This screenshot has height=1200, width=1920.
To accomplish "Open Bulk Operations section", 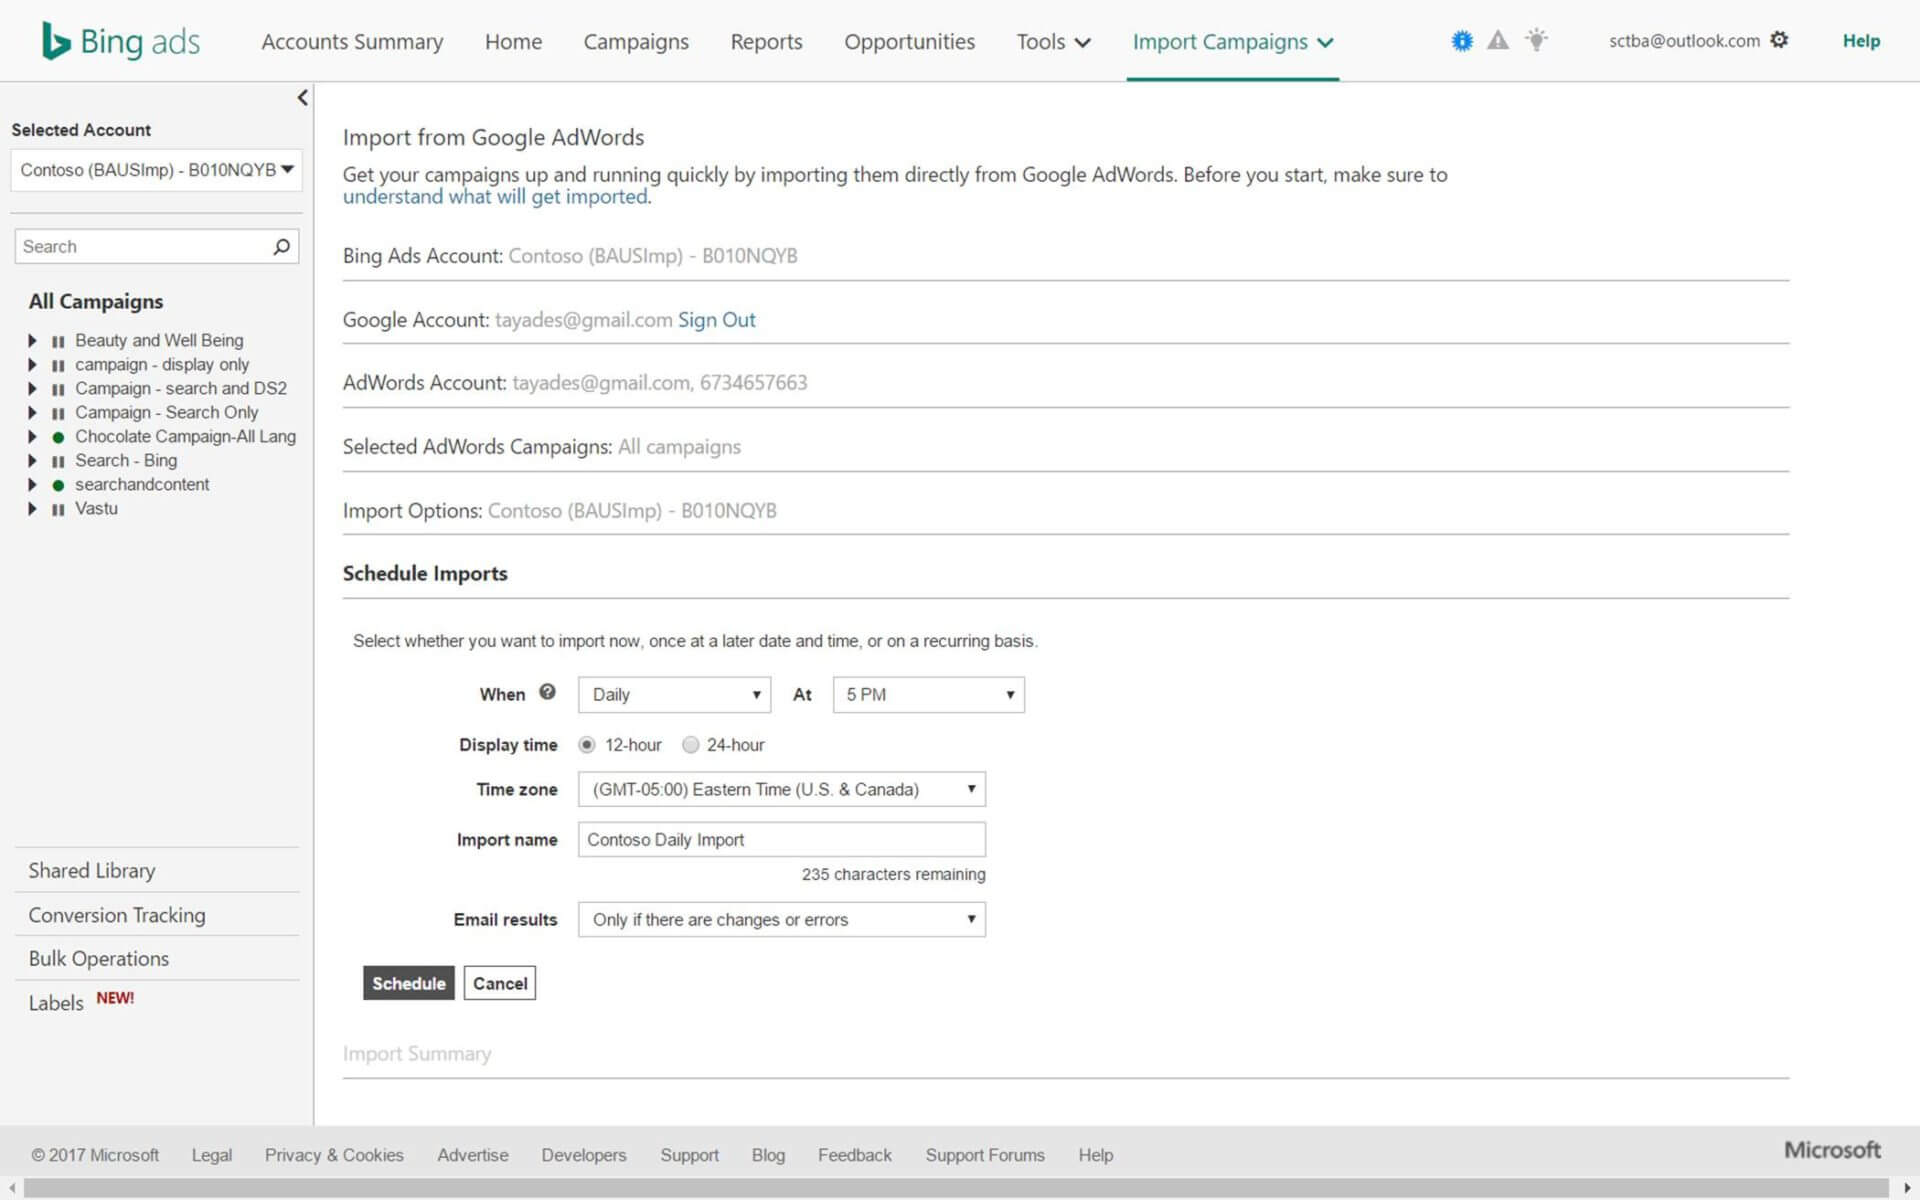I will point(99,959).
